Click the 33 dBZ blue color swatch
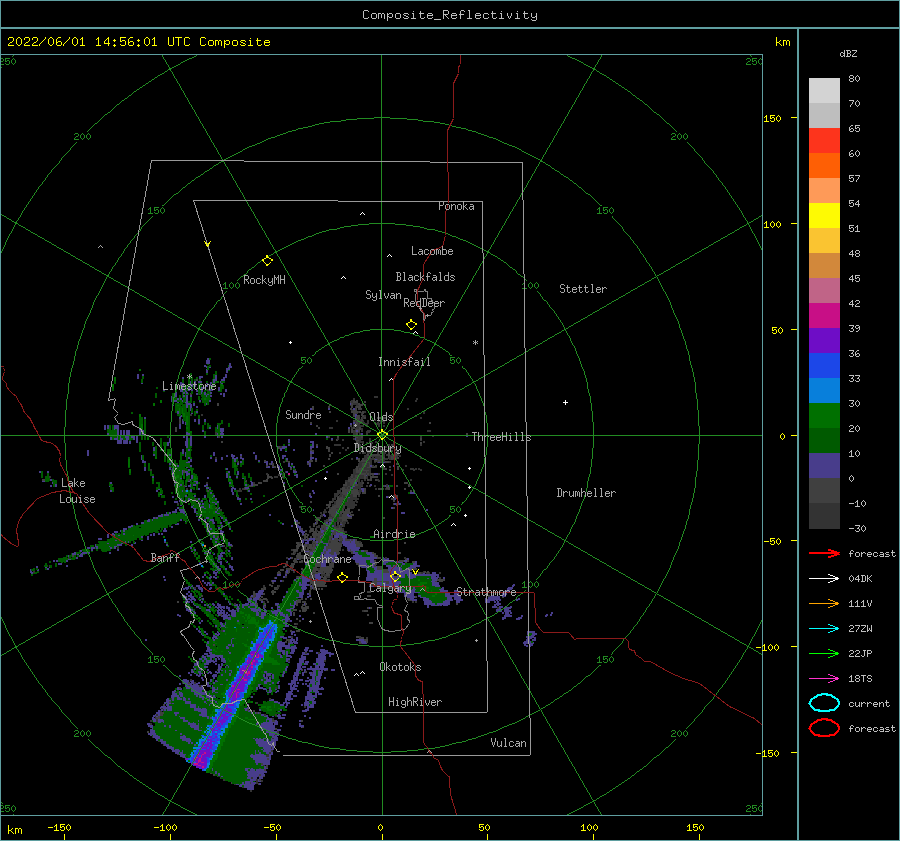This screenshot has height=841, width=900. [x=824, y=365]
